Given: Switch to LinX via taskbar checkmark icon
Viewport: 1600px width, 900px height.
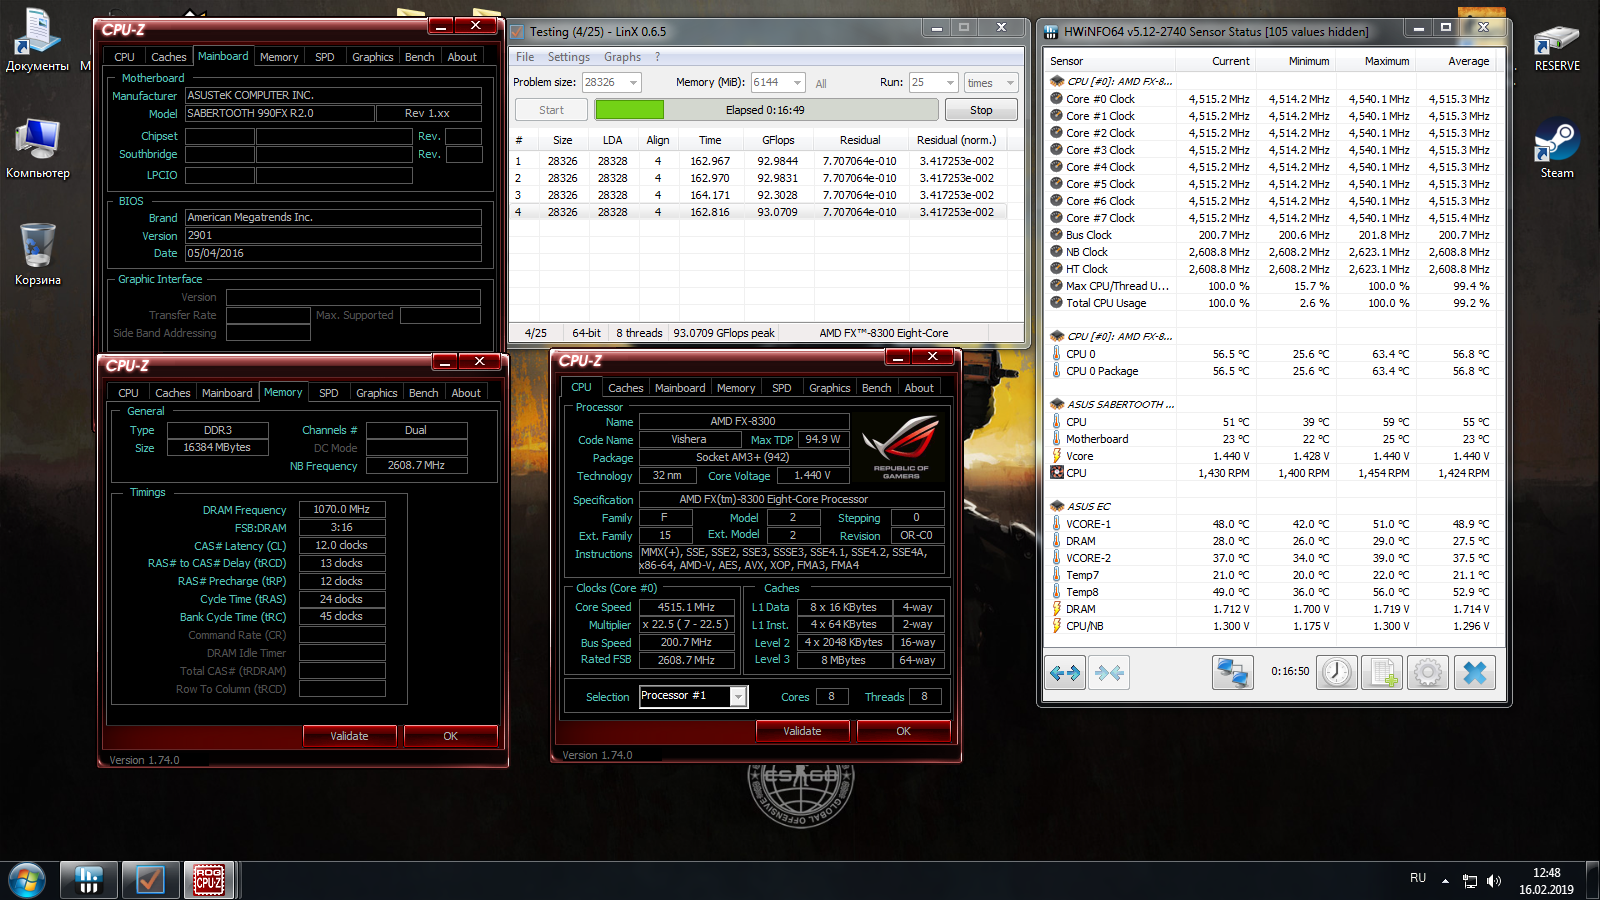Looking at the screenshot, I should 150,880.
